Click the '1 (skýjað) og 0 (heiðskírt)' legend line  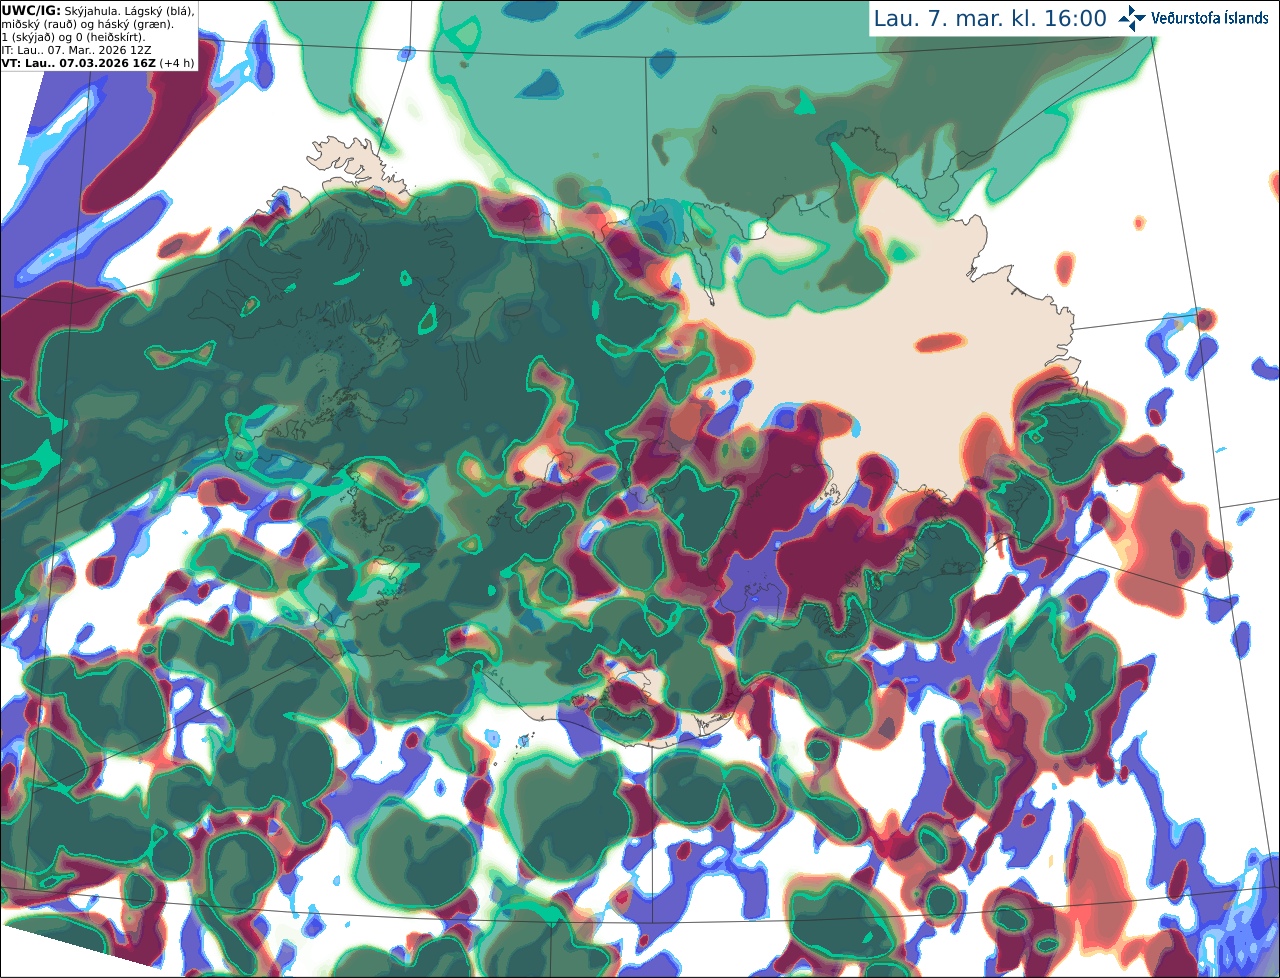[x=73, y=36]
